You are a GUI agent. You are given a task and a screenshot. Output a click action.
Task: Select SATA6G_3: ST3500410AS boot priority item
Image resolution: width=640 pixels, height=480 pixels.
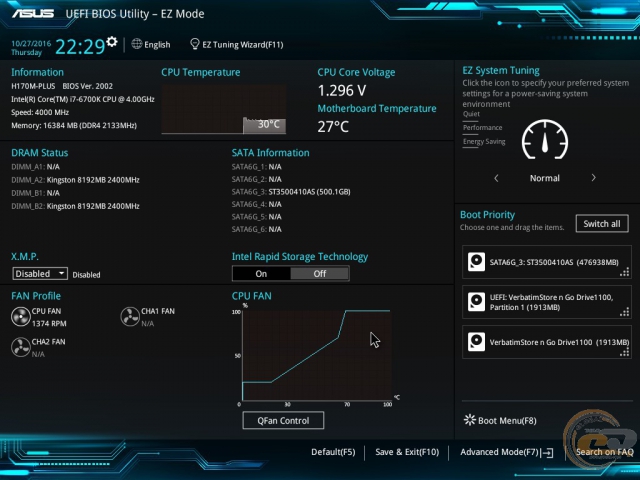click(x=547, y=262)
